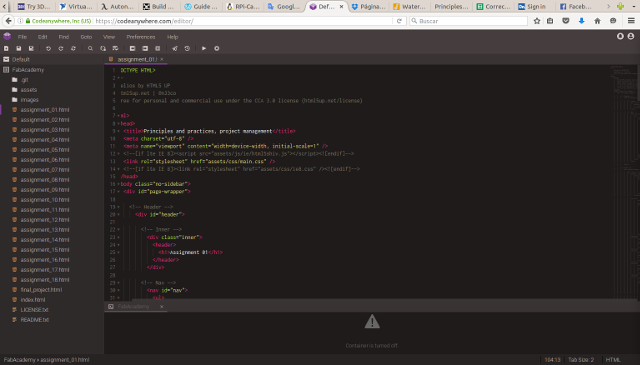Viewport: 640px width, 365px height.
Task: Bookmark page with Firefox star icon
Action: pos(537,21)
